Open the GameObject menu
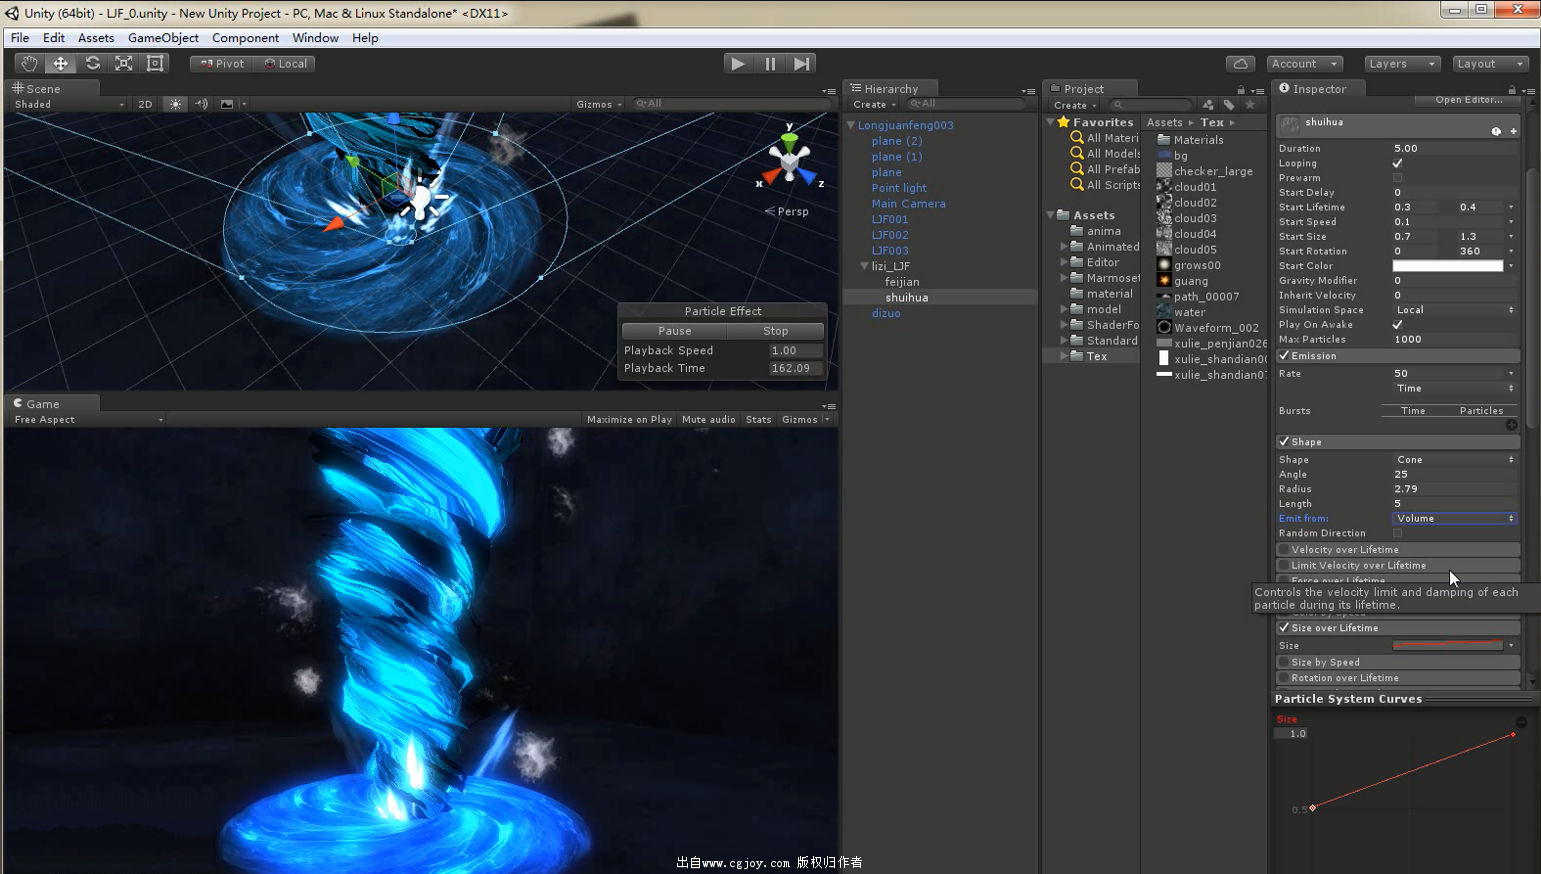 (x=163, y=38)
